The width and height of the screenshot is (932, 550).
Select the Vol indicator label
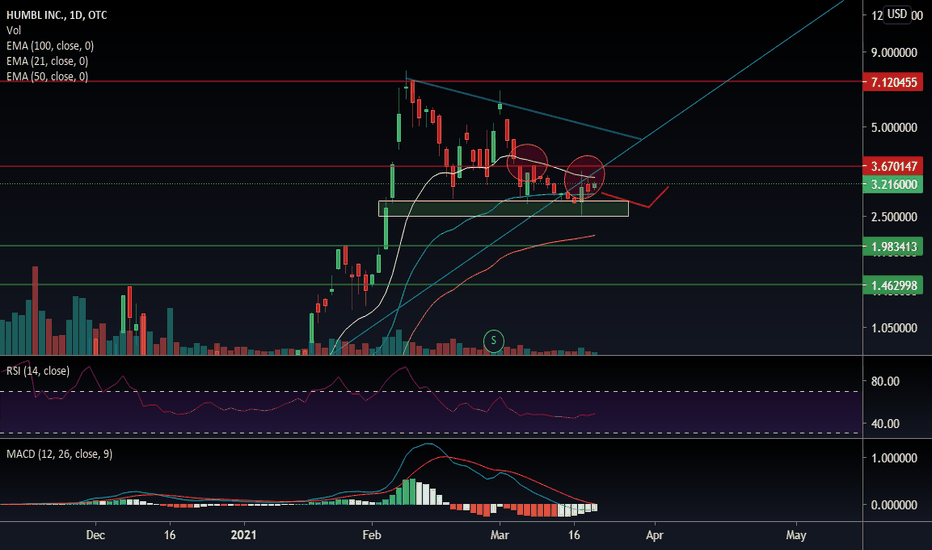point(14,30)
